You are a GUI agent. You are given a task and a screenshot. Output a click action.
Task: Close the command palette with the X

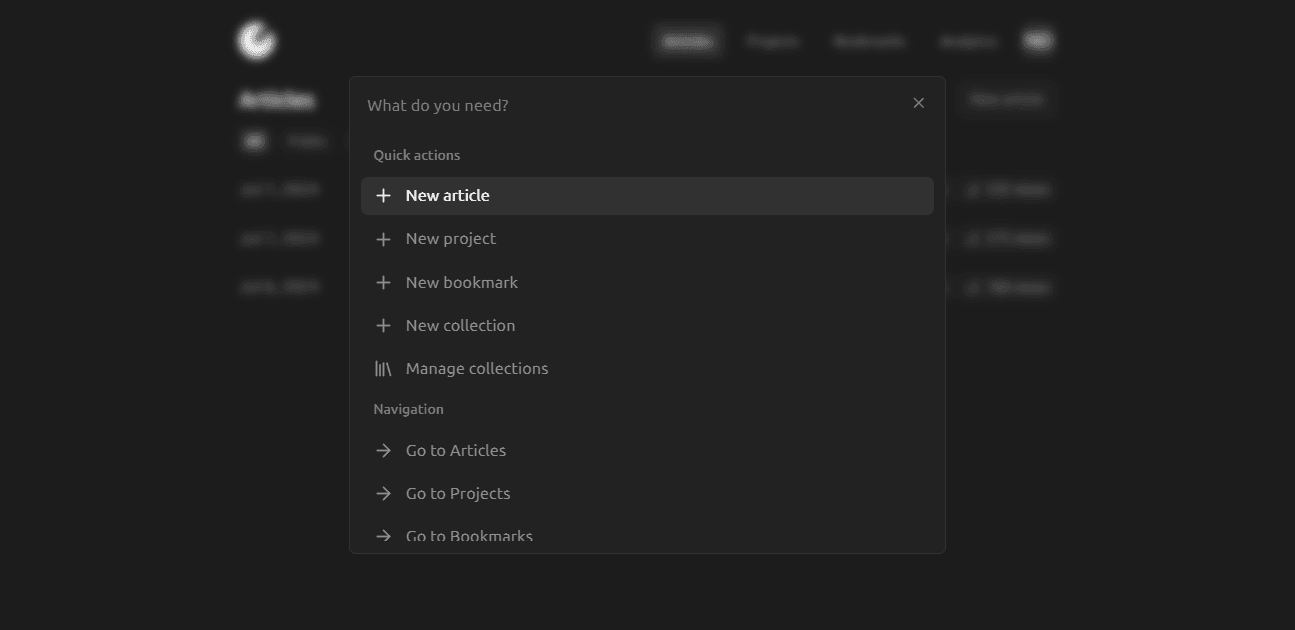point(919,103)
